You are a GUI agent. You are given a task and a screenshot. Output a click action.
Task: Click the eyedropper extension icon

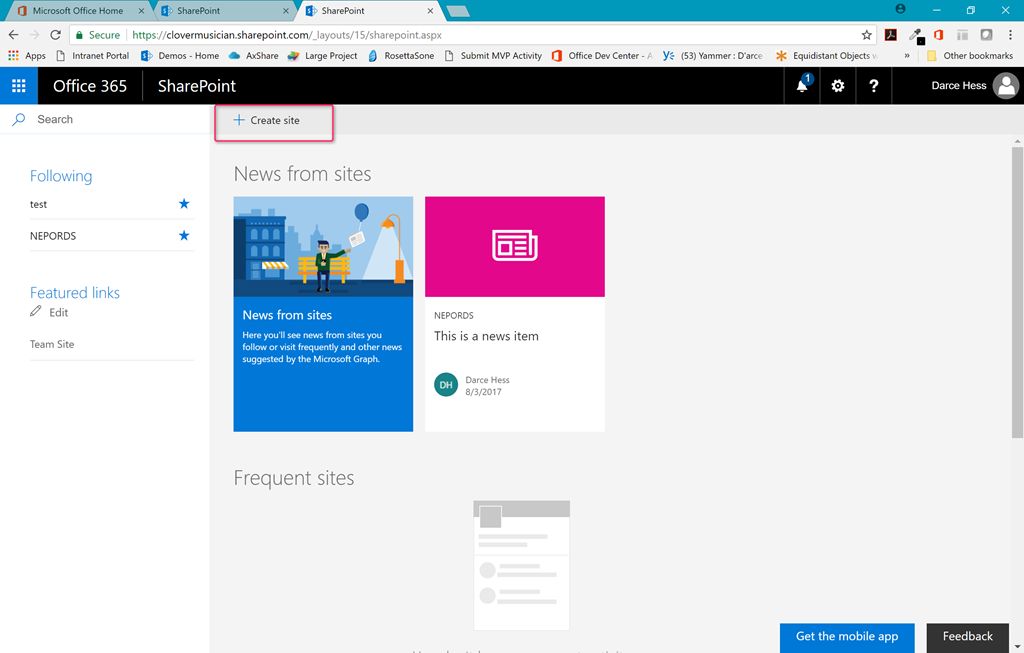click(x=916, y=35)
